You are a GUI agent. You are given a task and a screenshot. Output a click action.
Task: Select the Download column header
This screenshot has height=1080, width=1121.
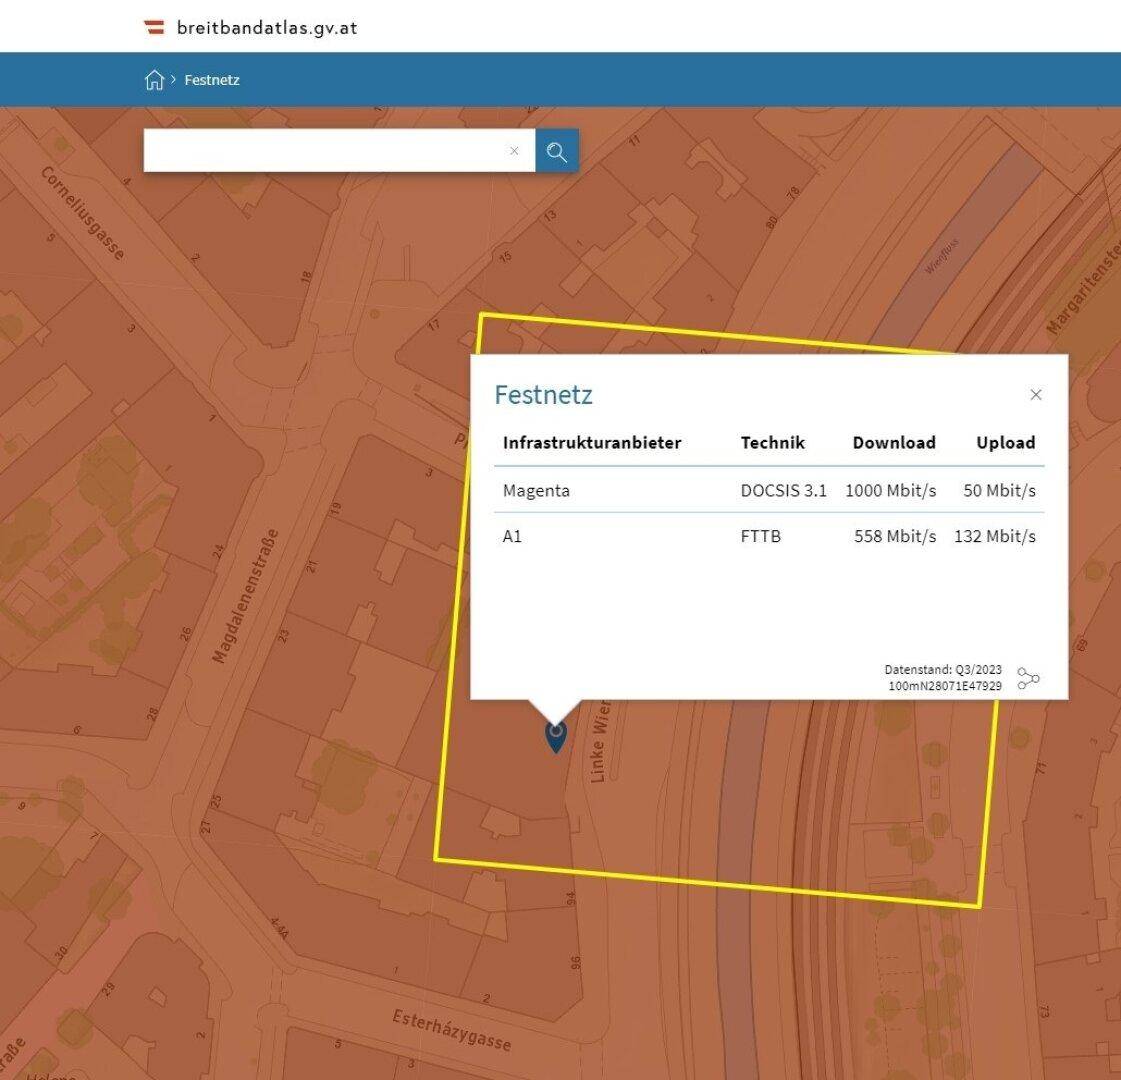[894, 442]
